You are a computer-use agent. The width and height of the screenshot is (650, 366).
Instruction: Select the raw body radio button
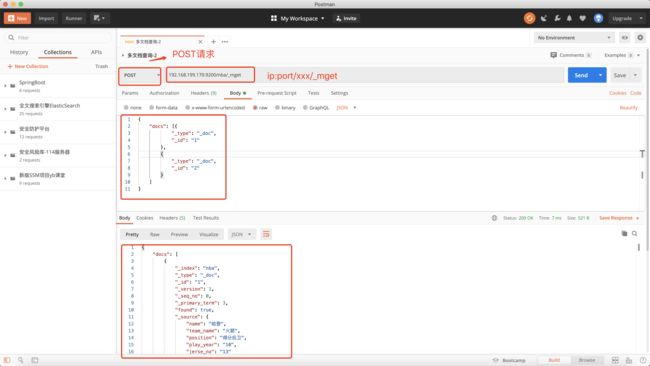click(255, 108)
